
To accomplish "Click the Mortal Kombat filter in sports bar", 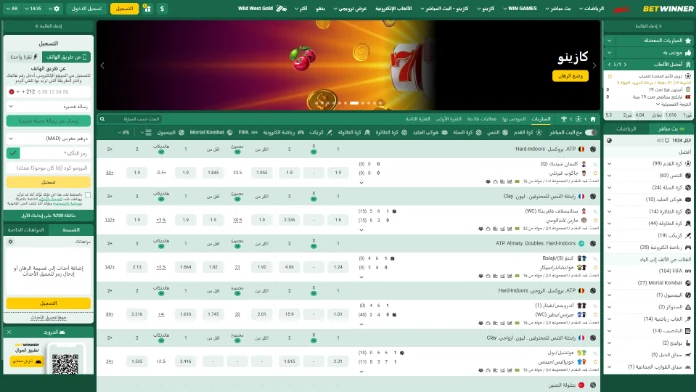I will tap(211, 132).
